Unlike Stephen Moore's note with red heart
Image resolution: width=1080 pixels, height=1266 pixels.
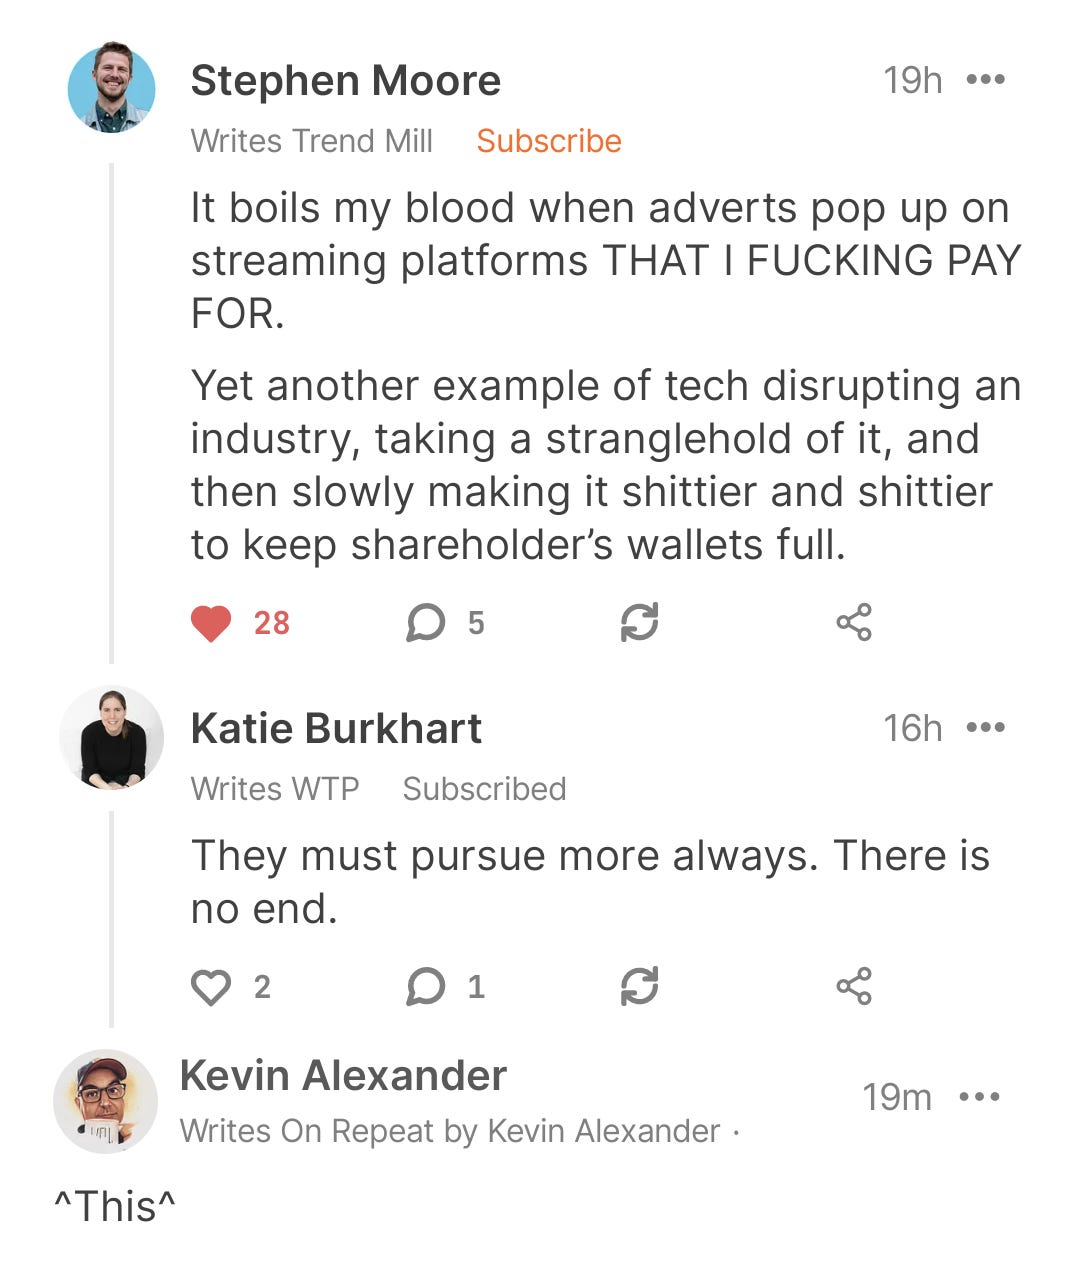(x=211, y=623)
